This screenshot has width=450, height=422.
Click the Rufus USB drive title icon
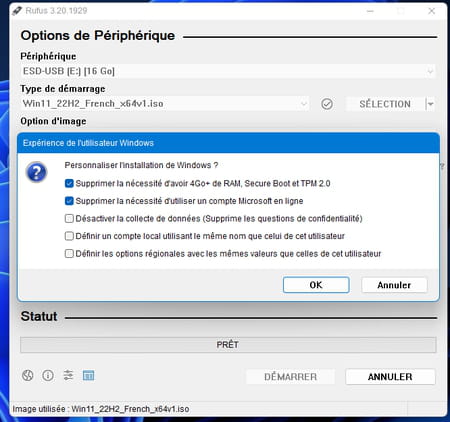click(x=17, y=11)
